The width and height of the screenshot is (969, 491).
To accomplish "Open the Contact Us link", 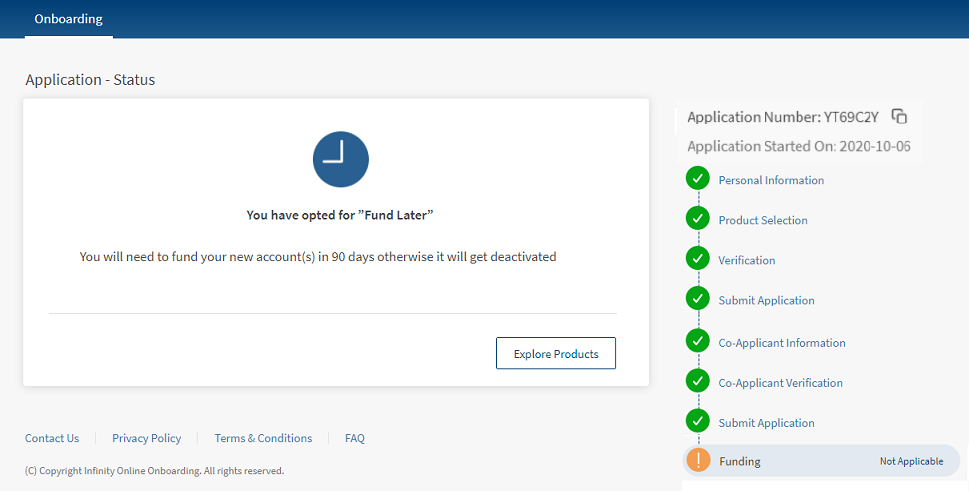I will tap(52, 438).
